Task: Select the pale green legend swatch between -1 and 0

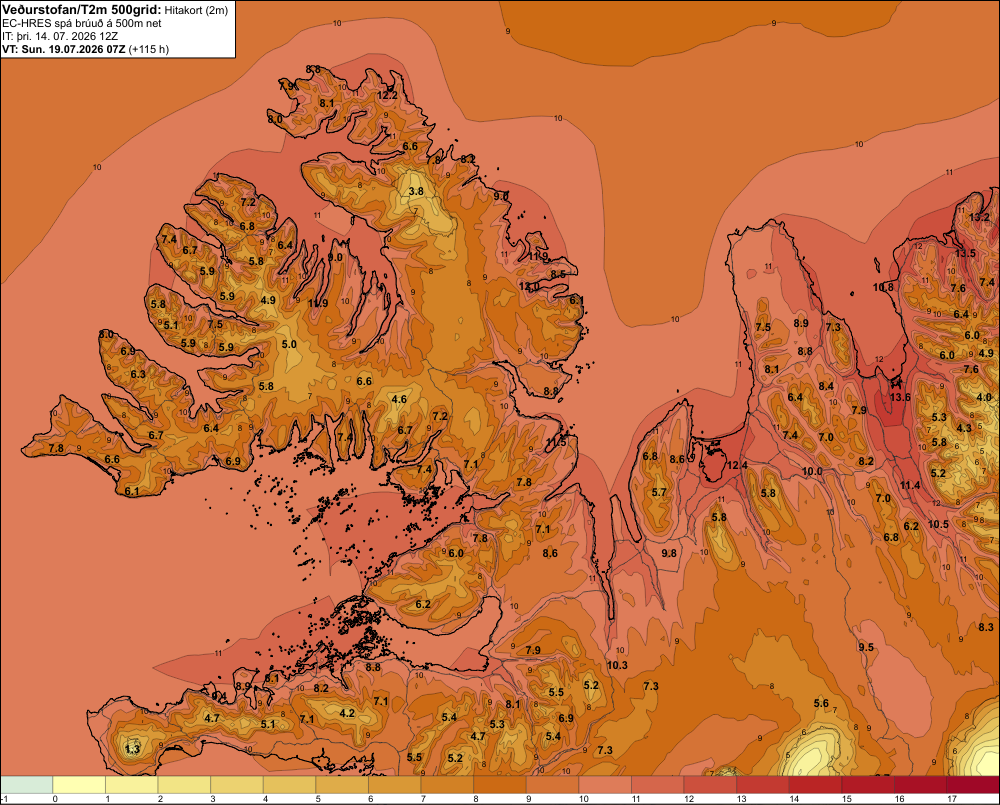Action: [27, 785]
